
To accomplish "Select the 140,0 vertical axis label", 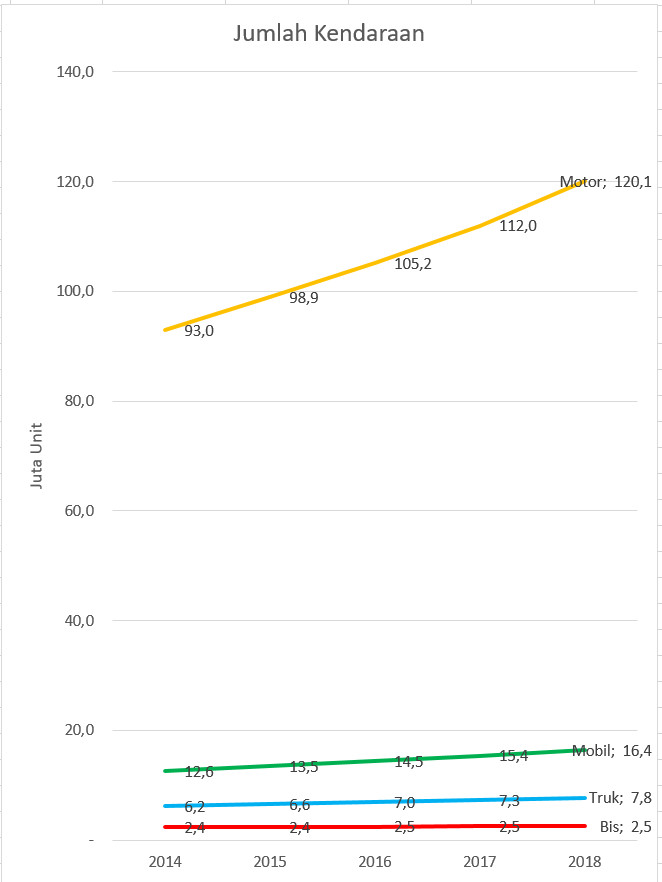I will click(x=76, y=72).
